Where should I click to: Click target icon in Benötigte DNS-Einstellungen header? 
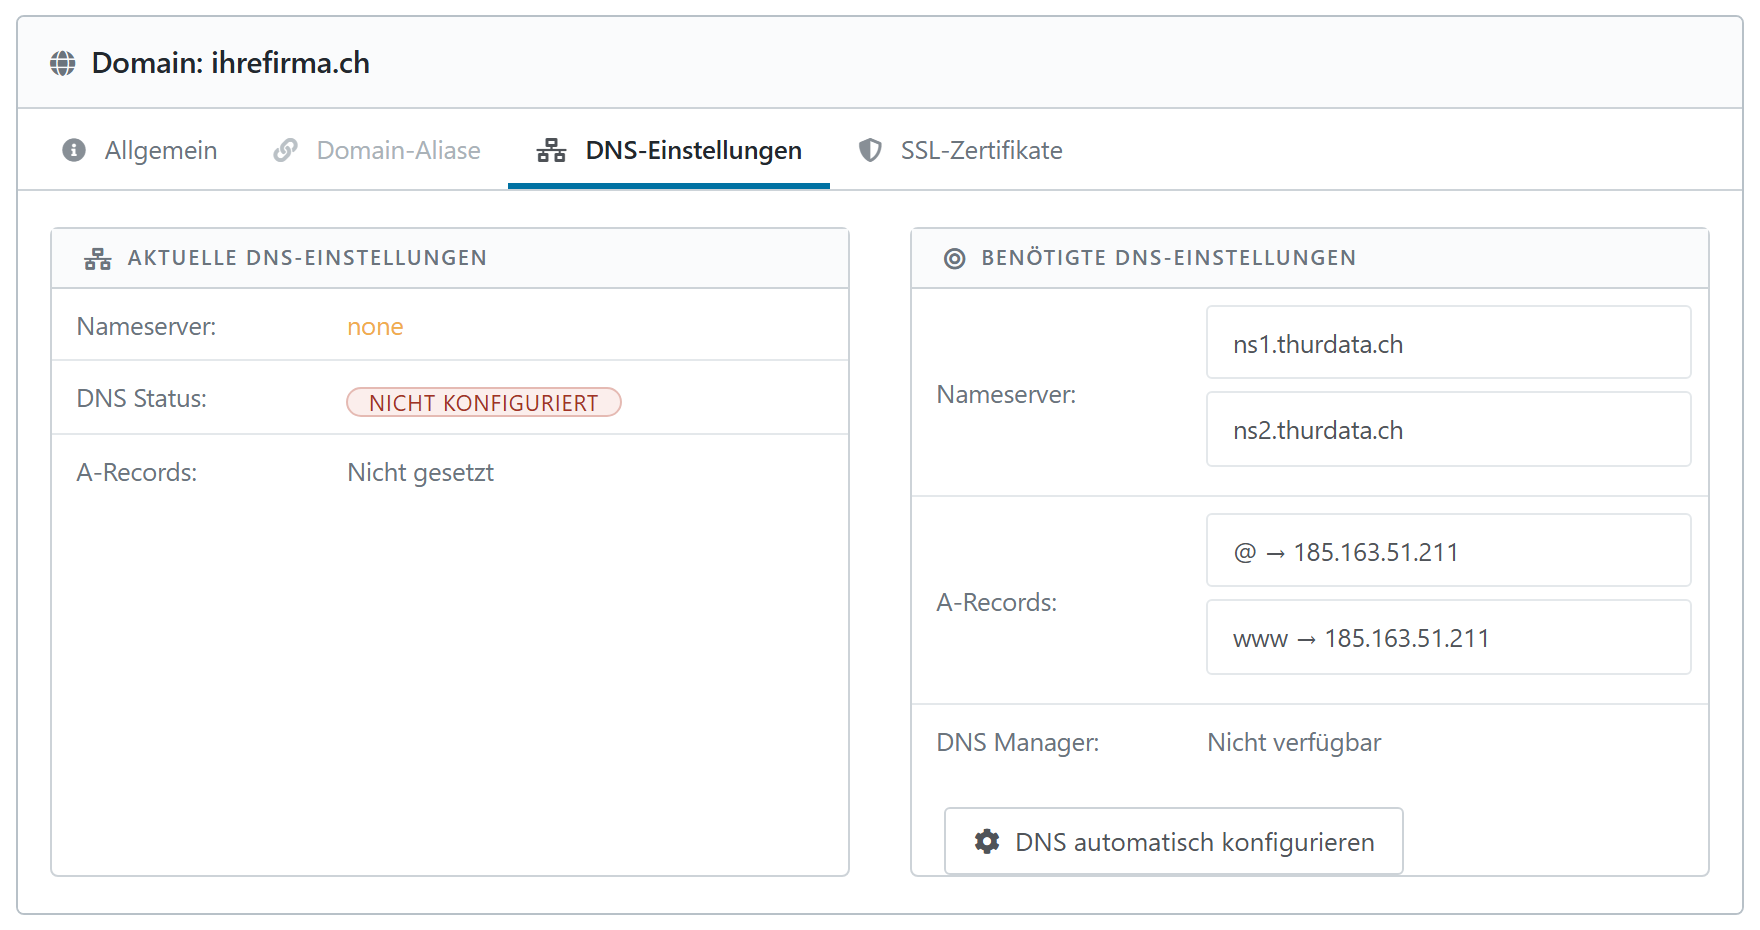(x=955, y=259)
